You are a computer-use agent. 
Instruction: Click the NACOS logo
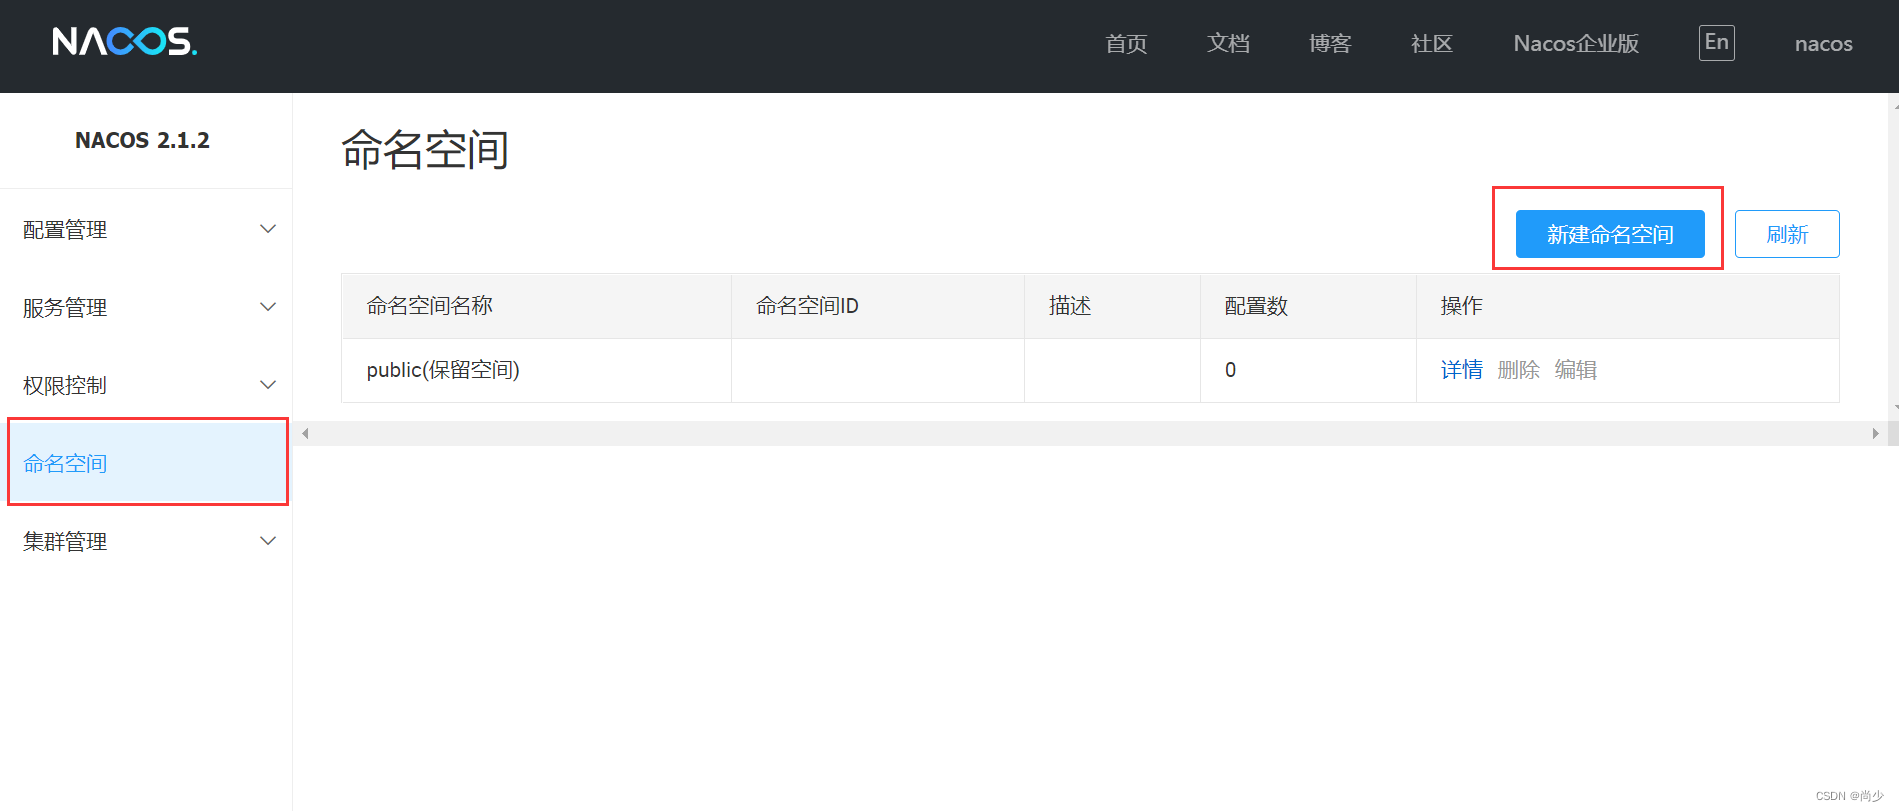click(x=125, y=41)
